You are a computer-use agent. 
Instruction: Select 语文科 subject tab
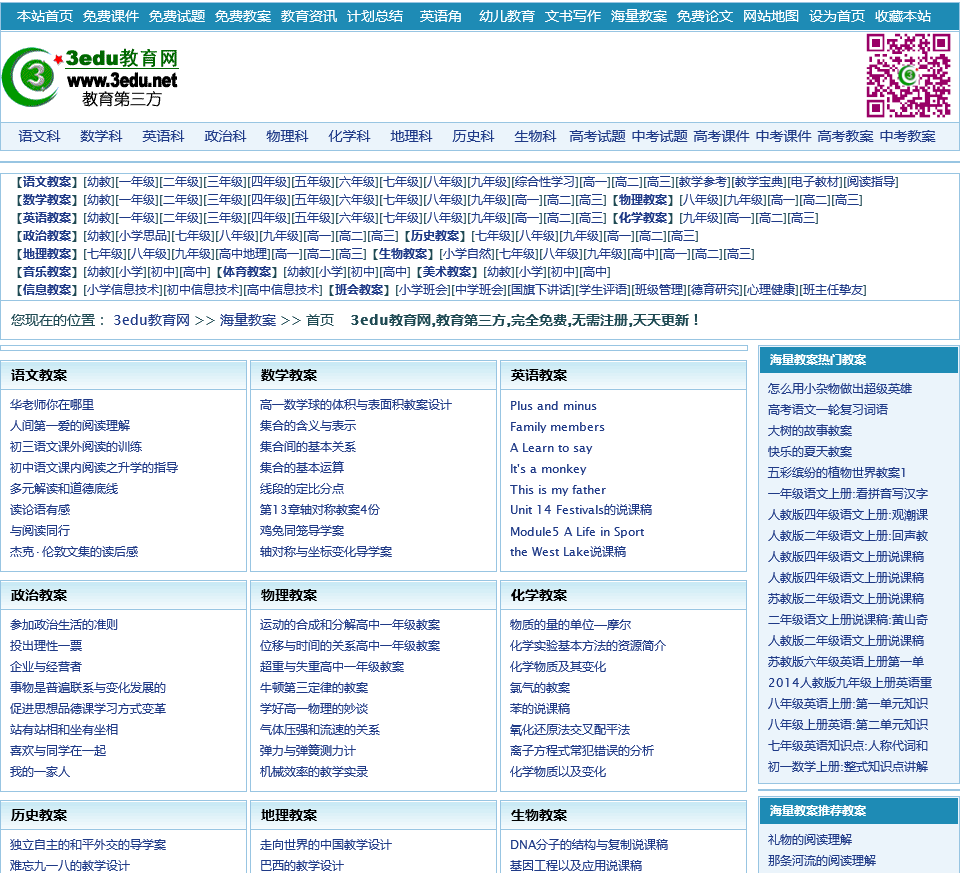(39, 136)
